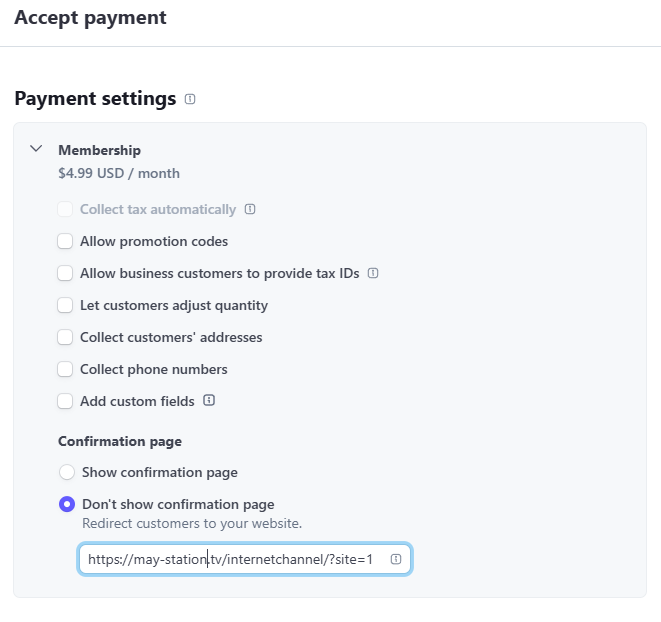This screenshot has width=661, height=622.
Task: Collapse the Membership section chevron
Action: (36, 149)
